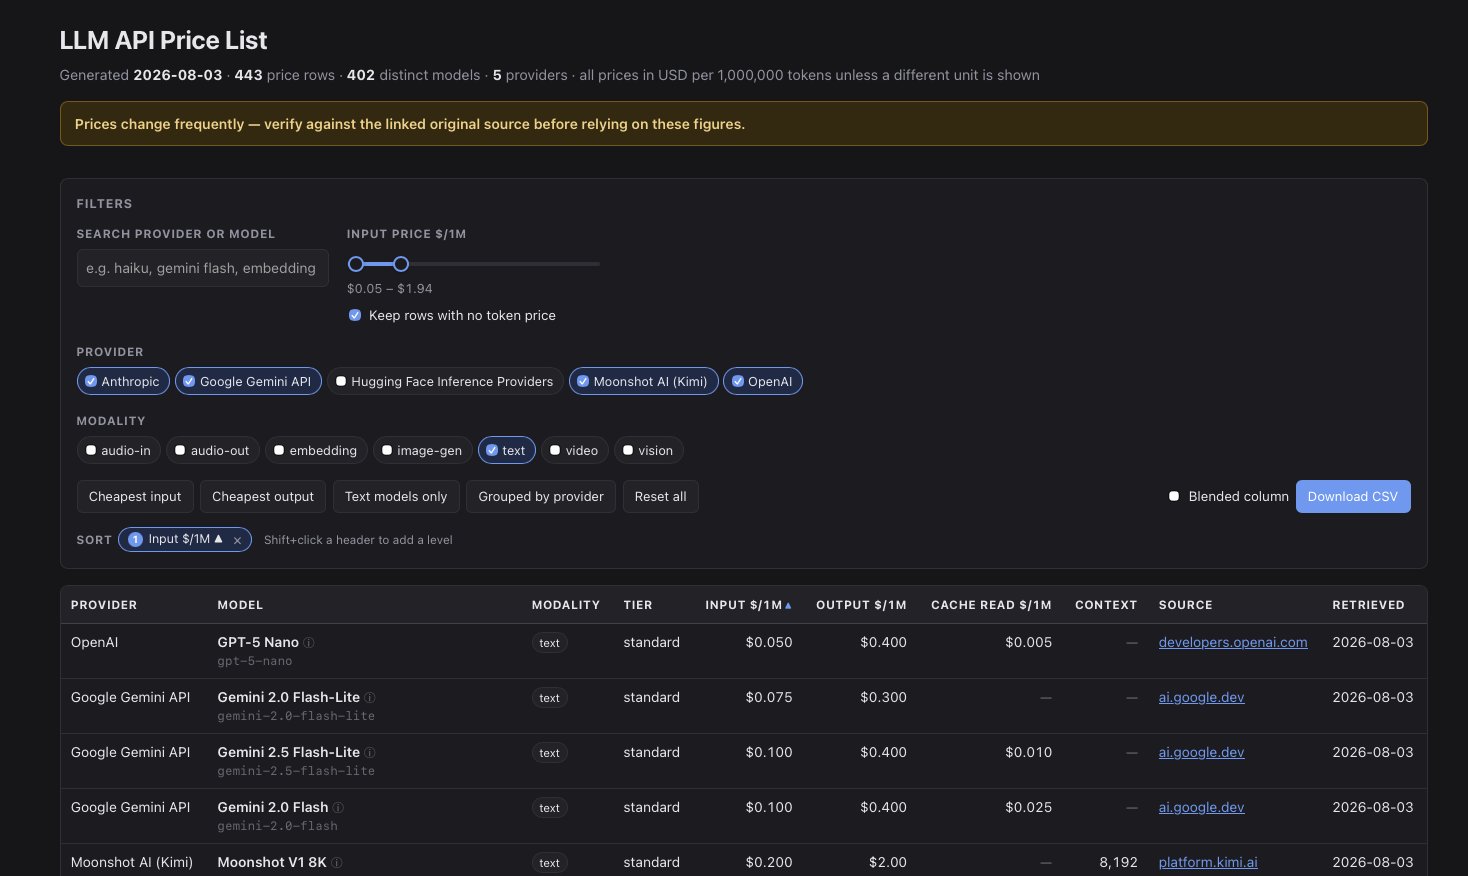Sort the table by Context column

click(1106, 605)
